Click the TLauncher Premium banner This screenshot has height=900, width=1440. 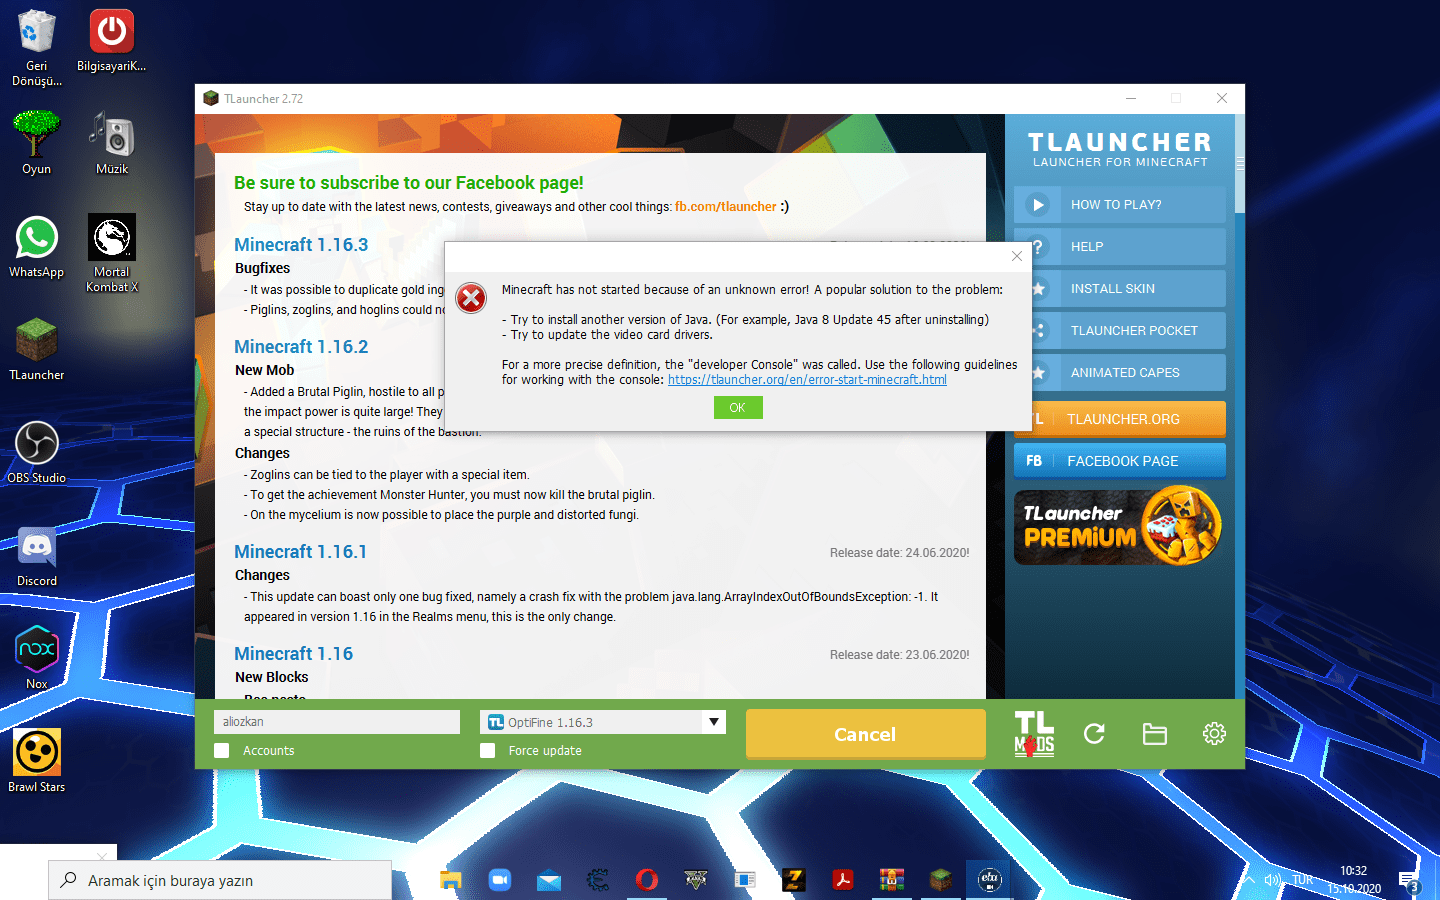click(x=1120, y=526)
